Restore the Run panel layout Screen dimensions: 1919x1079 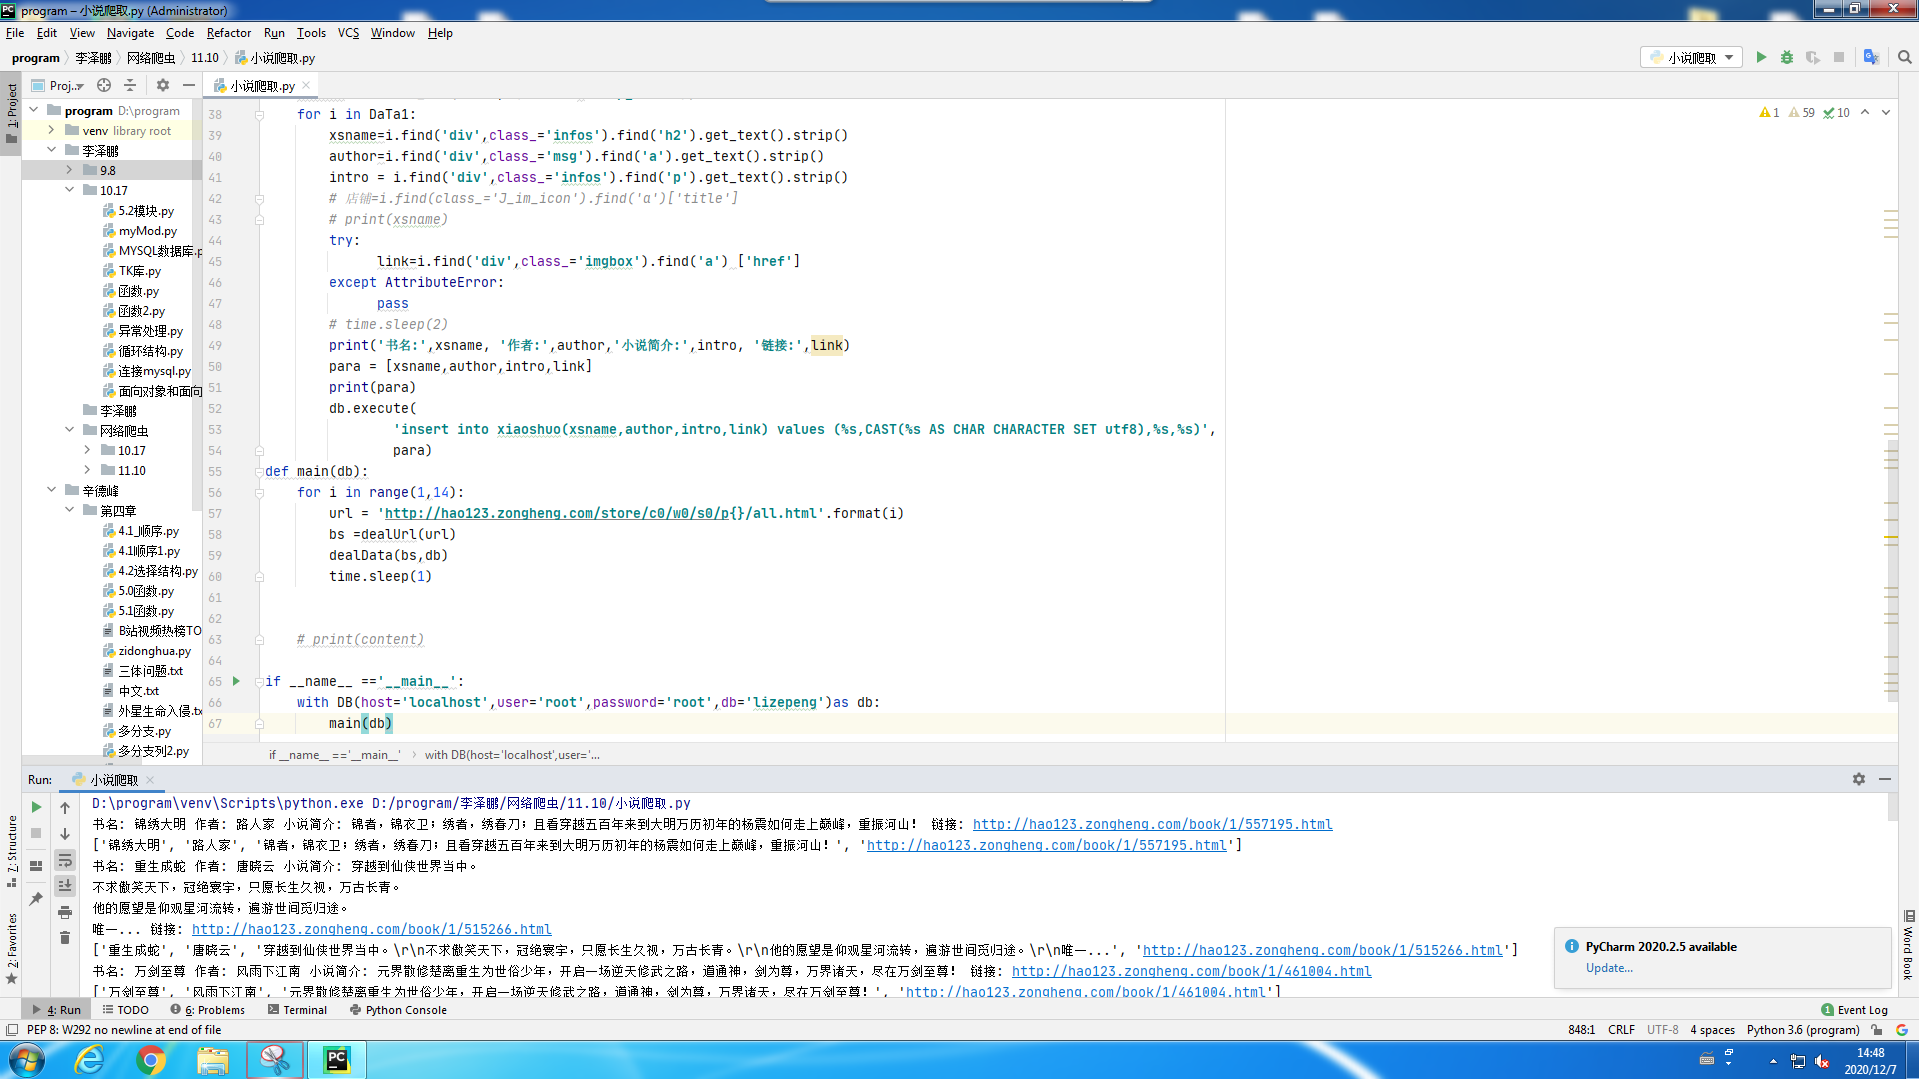click(36, 866)
